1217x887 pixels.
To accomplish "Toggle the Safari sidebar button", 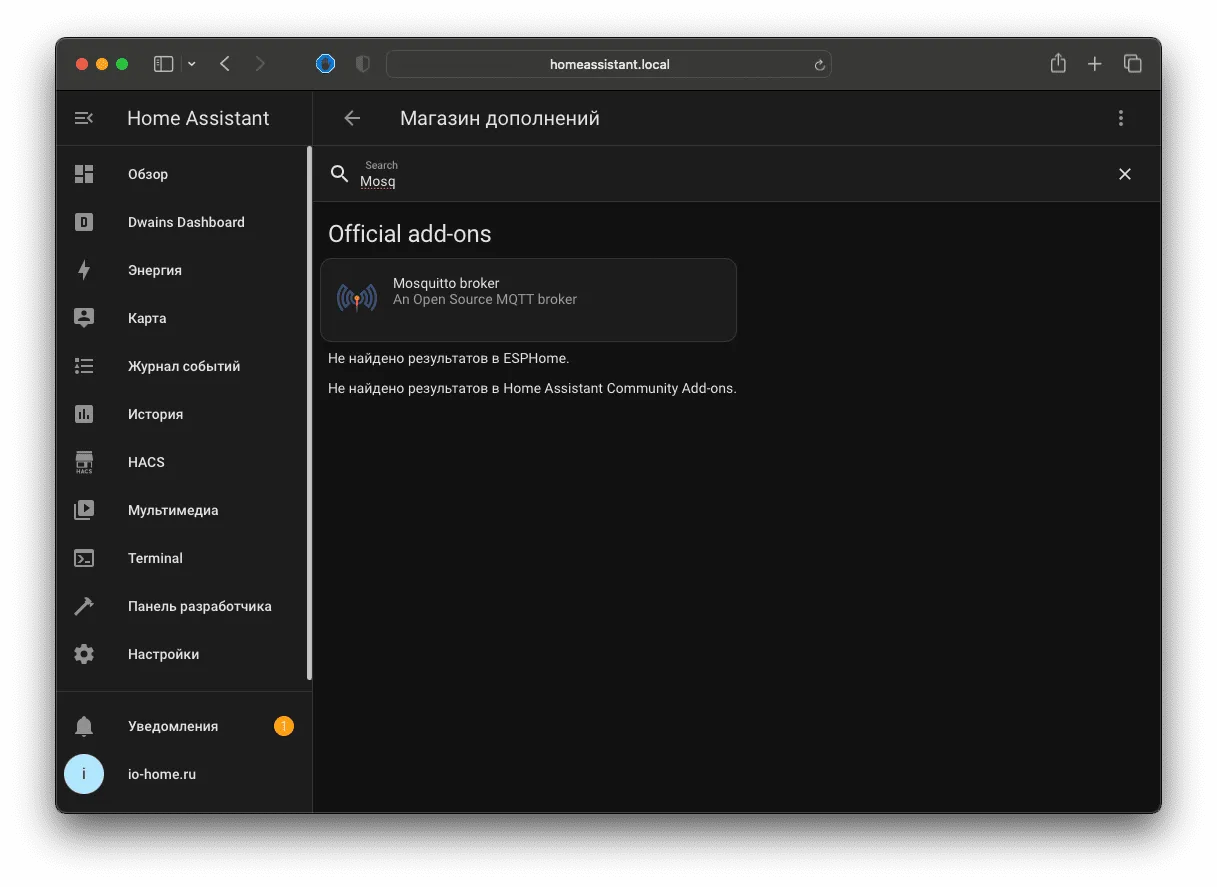I will click(x=163, y=64).
